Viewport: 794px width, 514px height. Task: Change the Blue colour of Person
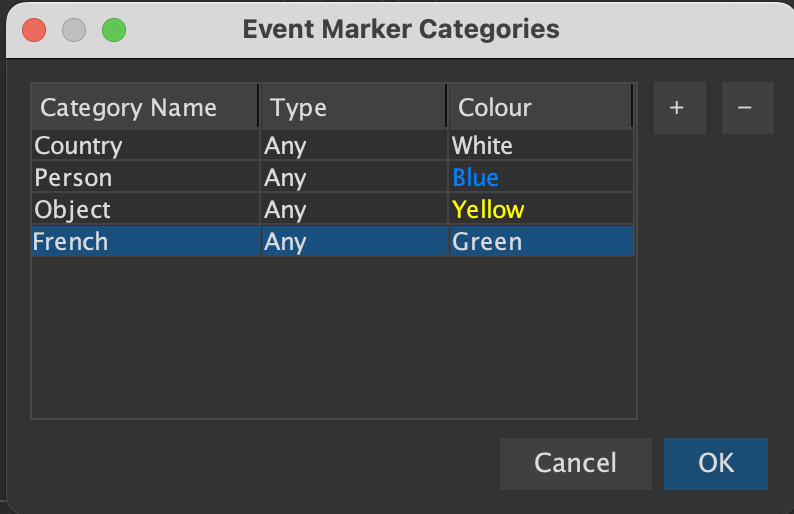click(x=541, y=178)
